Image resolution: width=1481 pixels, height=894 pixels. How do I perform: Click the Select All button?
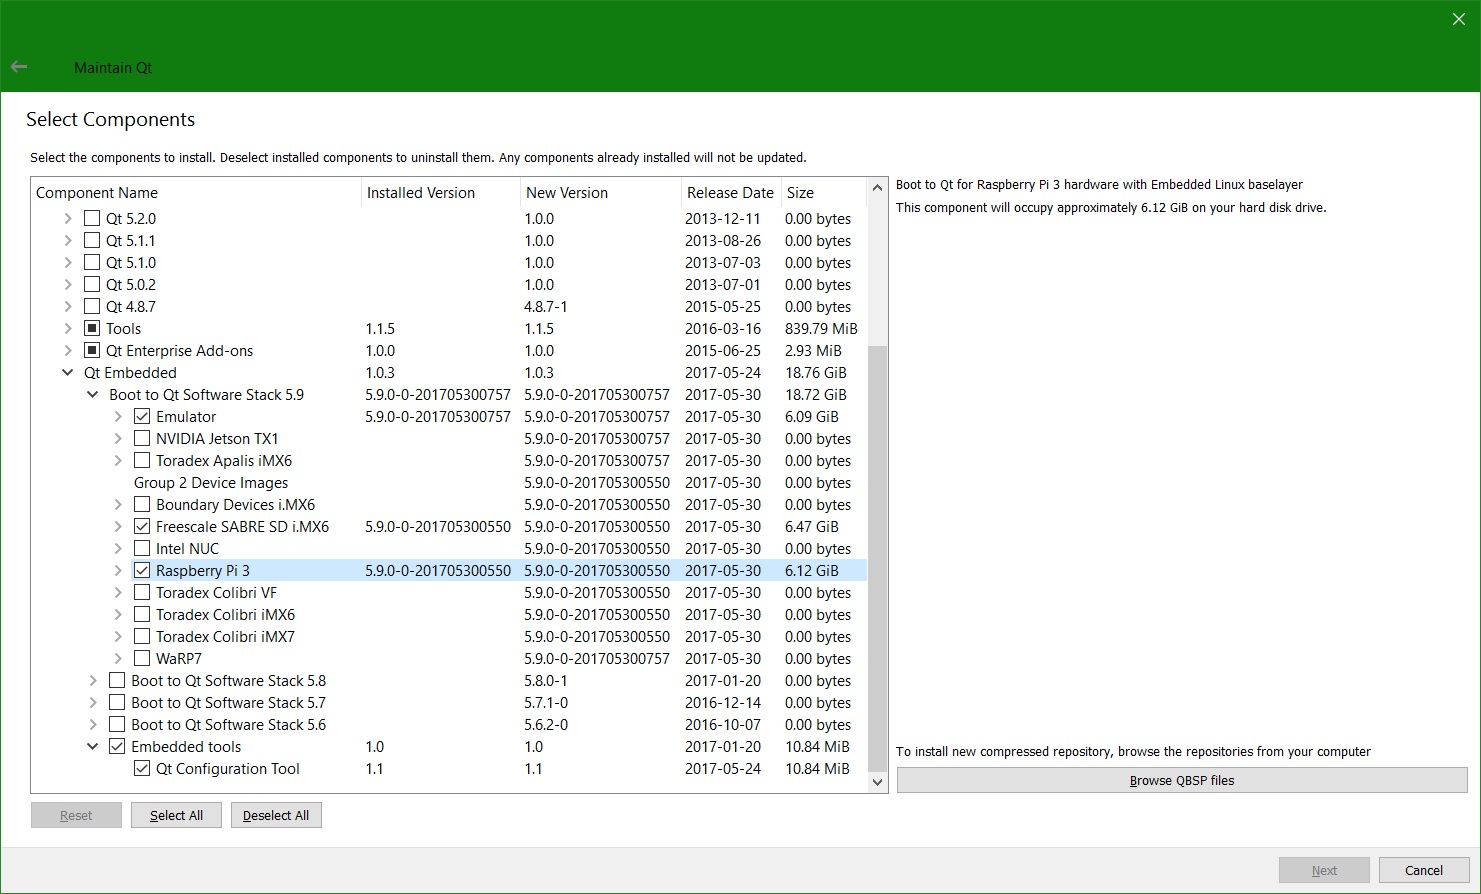point(176,815)
